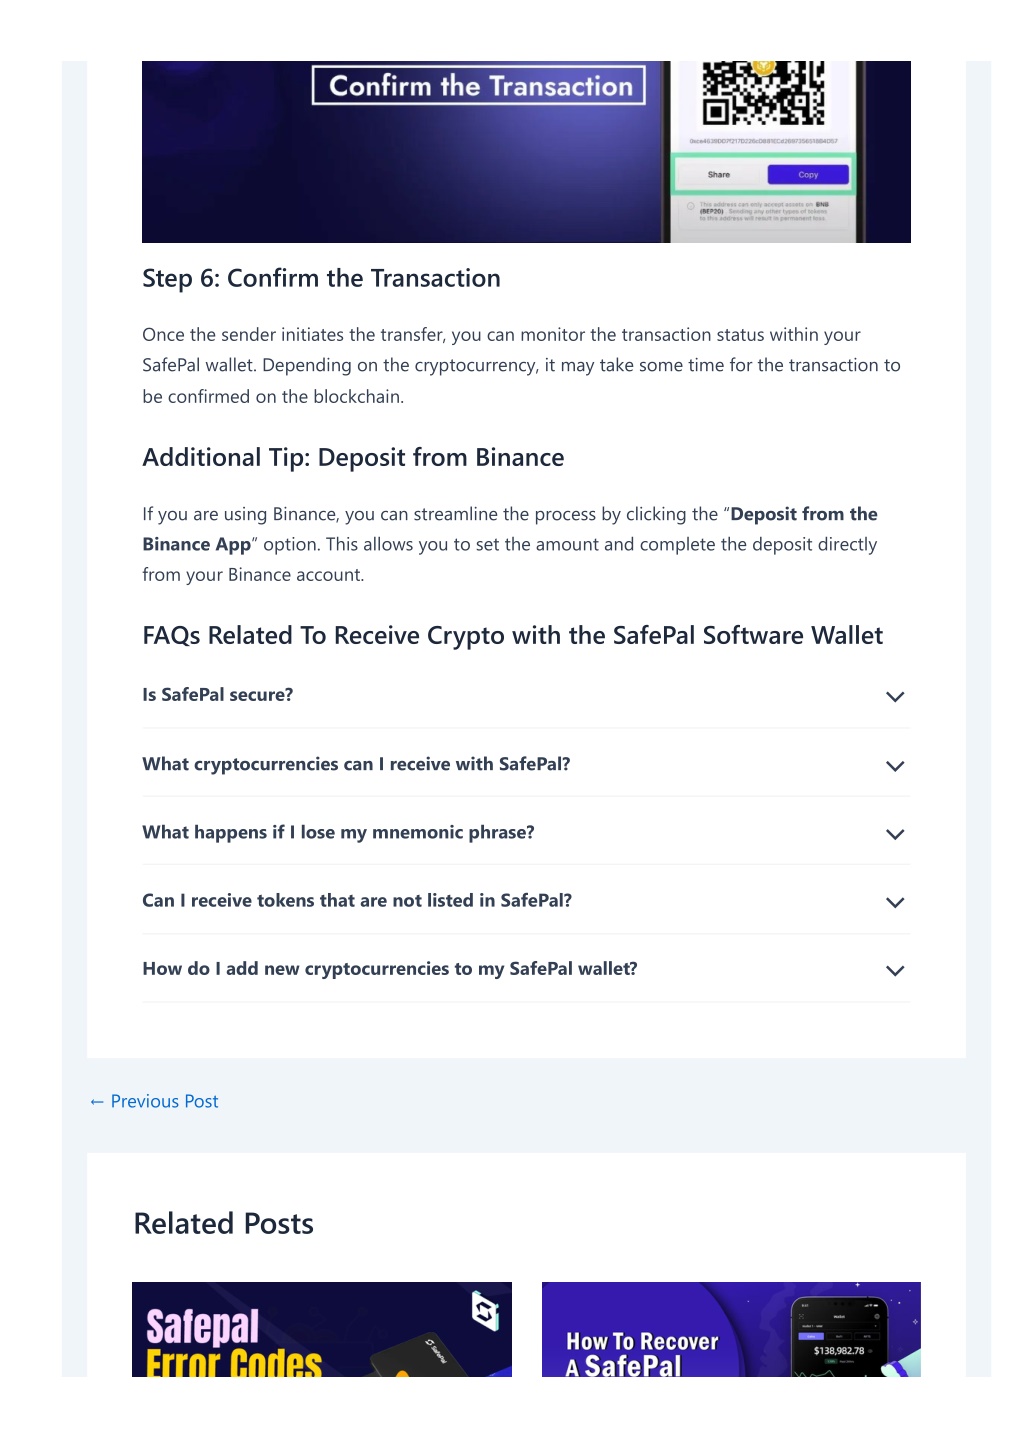Click the Share button in the phone image
Image resolution: width=1024 pixels, height=1449 pixels.
coord(719,174)
